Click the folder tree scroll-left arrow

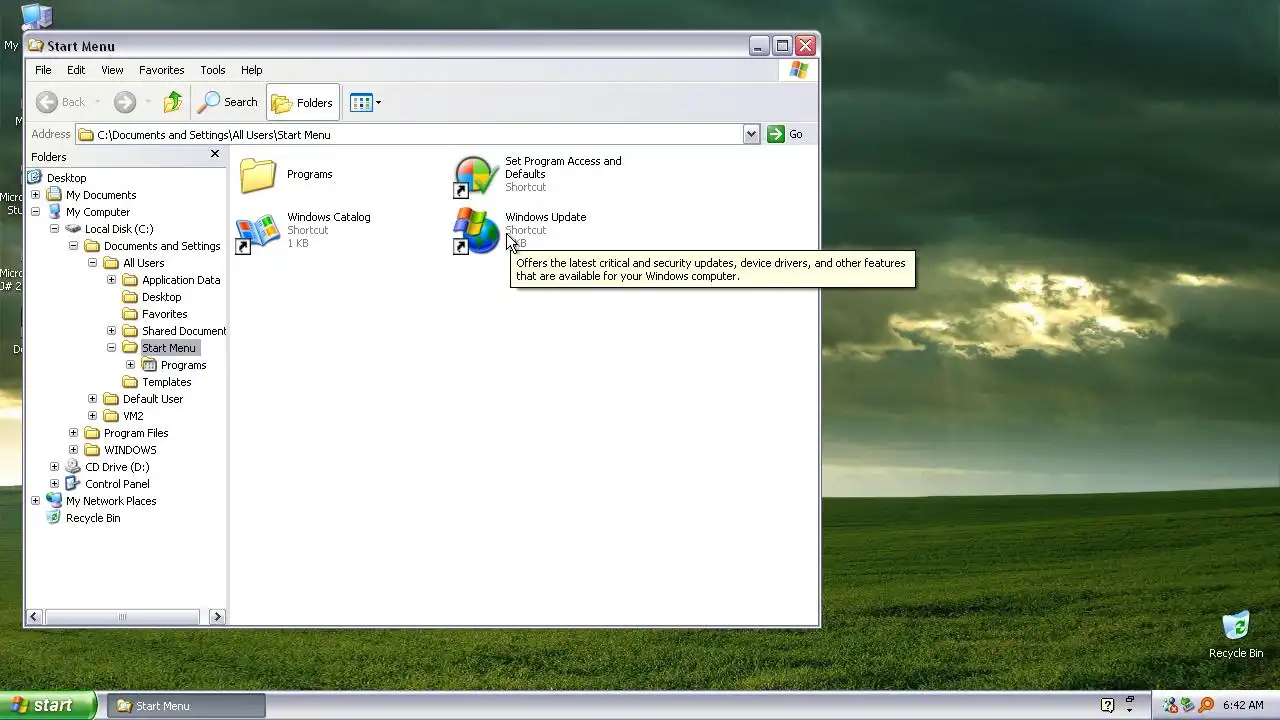click(34, 617)
